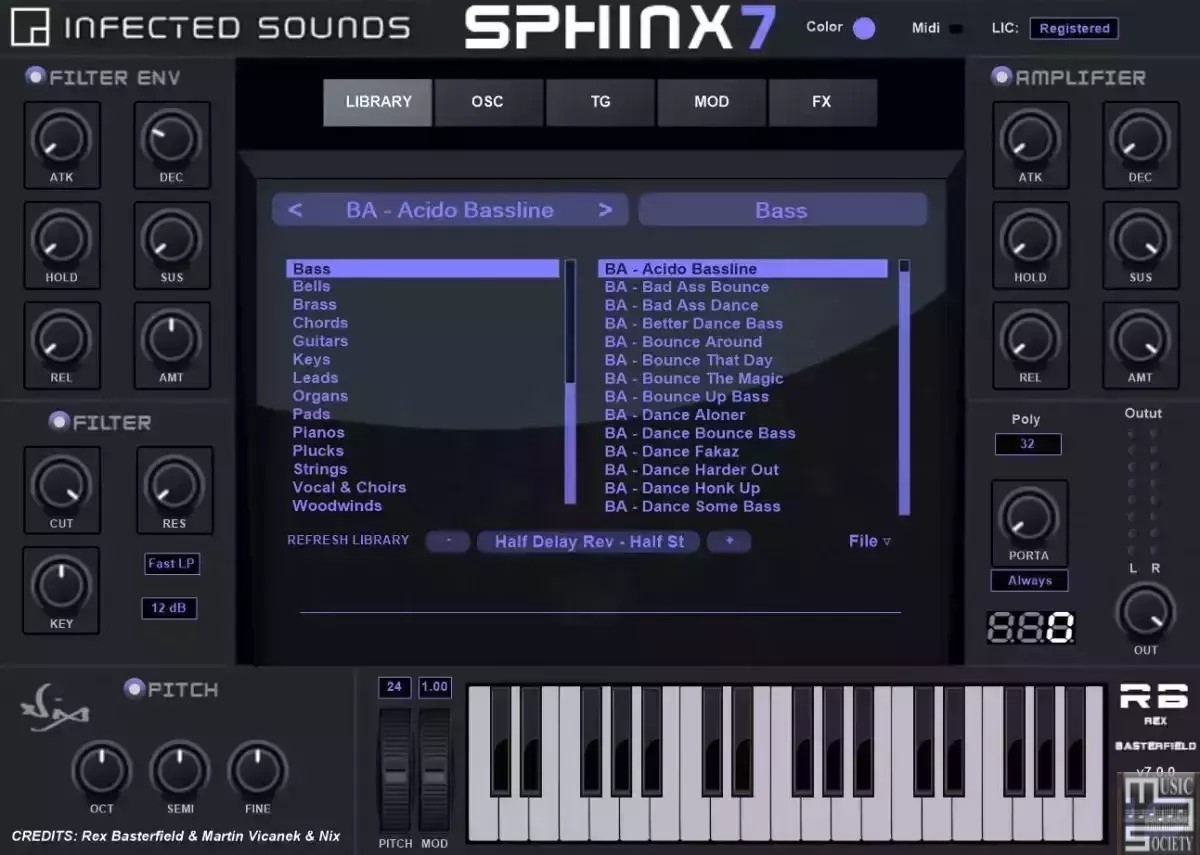
Task: Select preset BA - Bad Ass Bounce
Action: [x=687, y=286]
